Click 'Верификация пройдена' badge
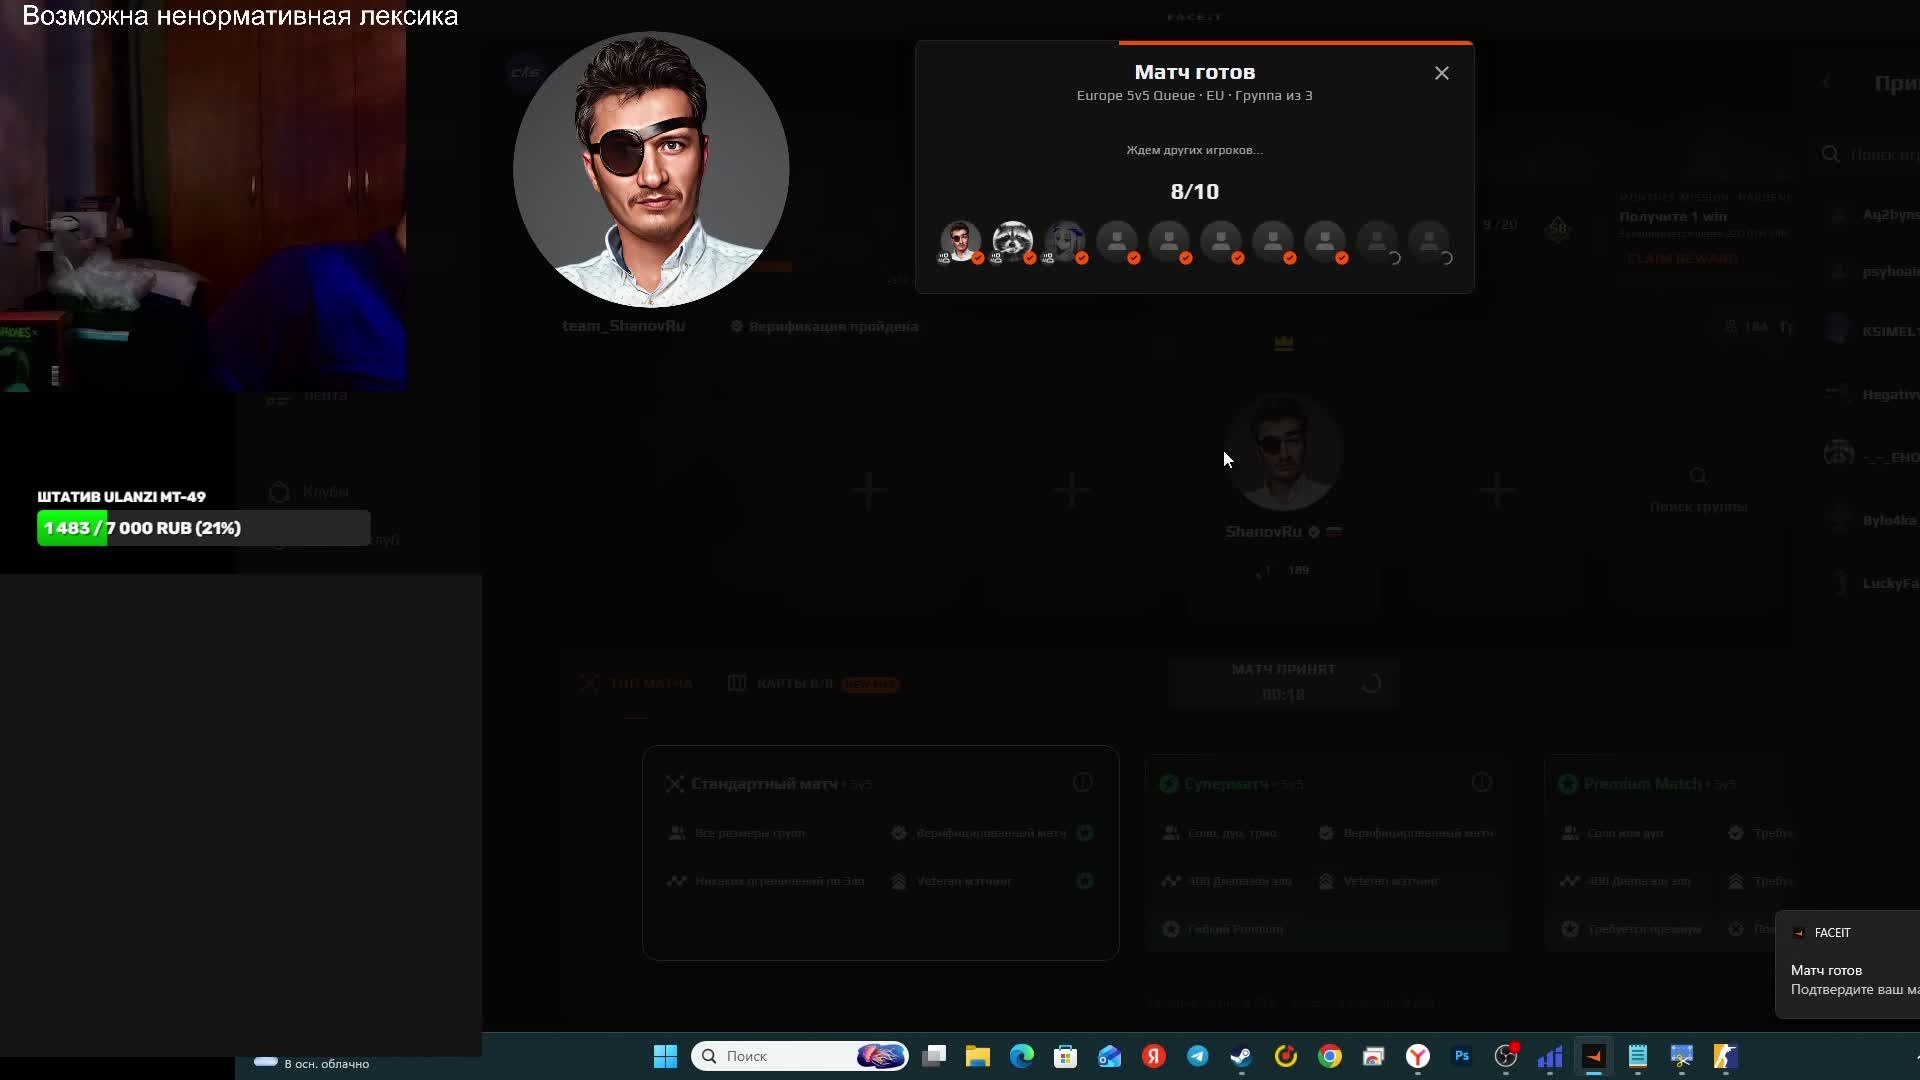The image size is (1920, 1080). (824, 326)
